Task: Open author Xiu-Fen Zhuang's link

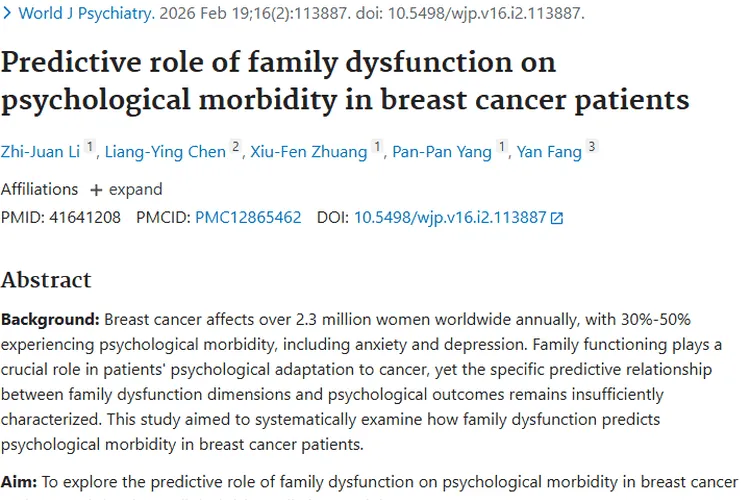Action: (309, 151)
